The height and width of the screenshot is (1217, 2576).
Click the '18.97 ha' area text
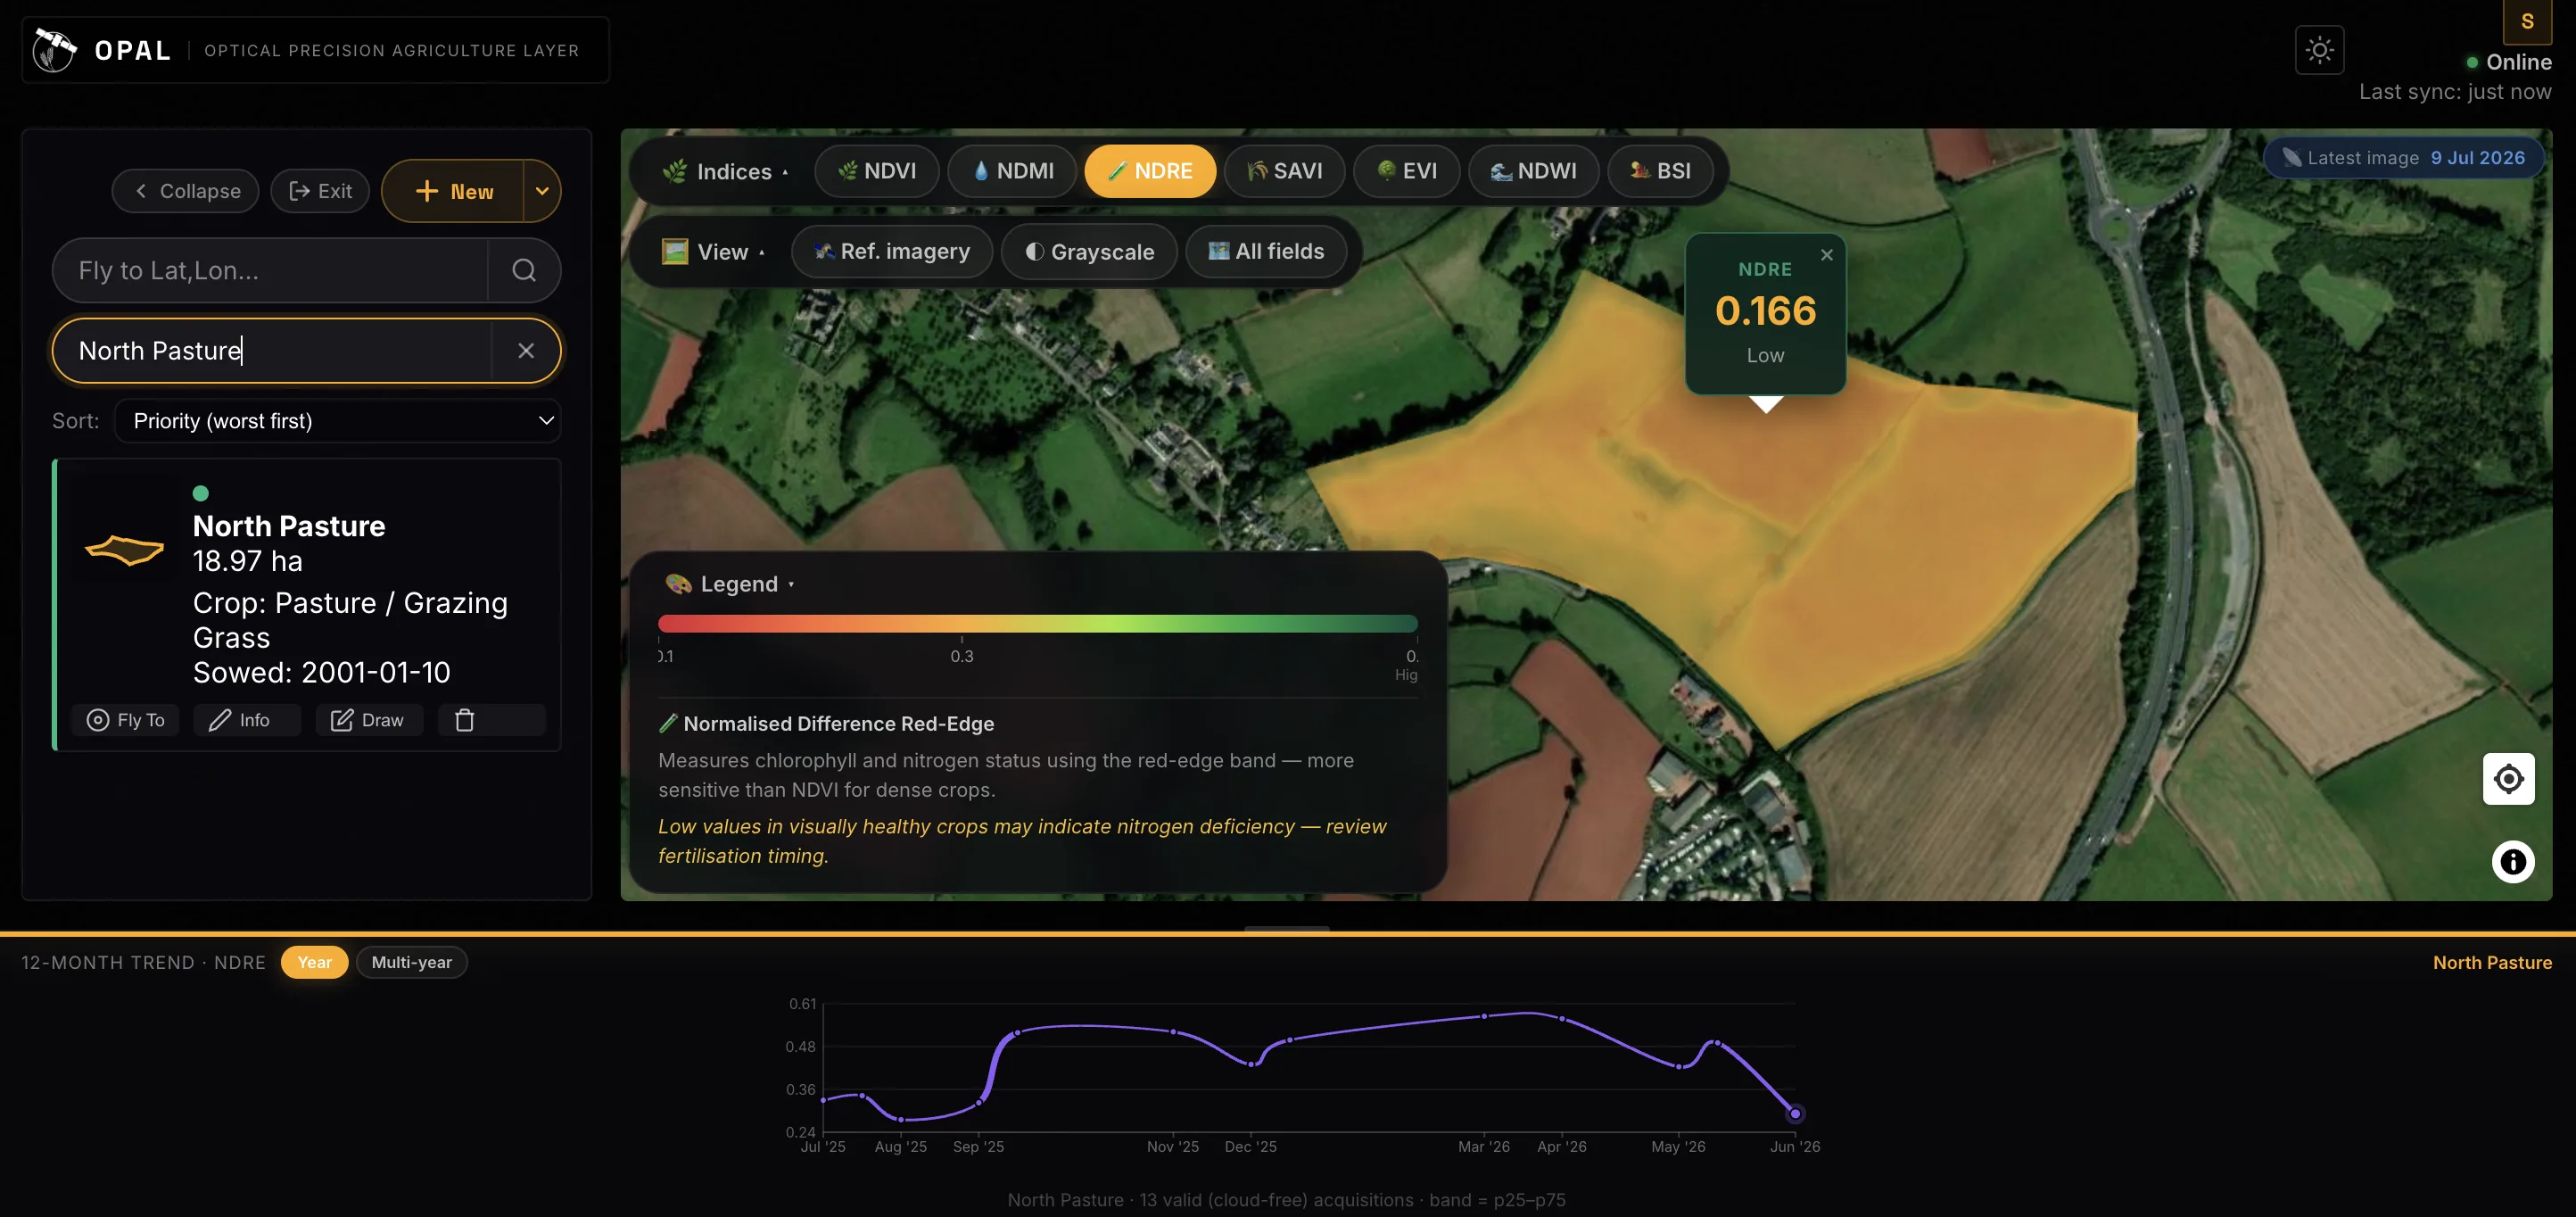coord(247,561)
